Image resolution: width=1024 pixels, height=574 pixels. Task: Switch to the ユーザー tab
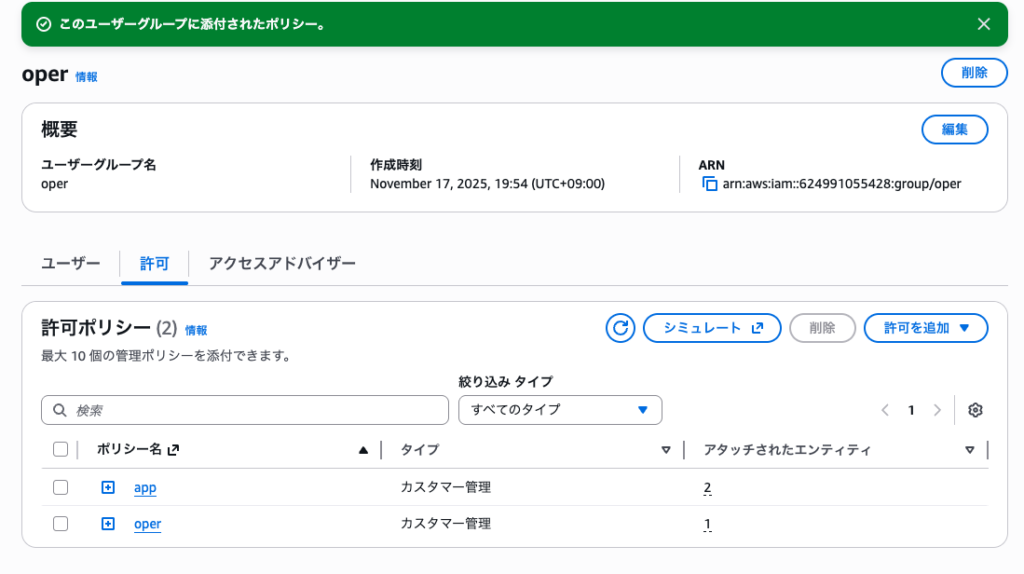pyautogui.click(x=71, y=264)
